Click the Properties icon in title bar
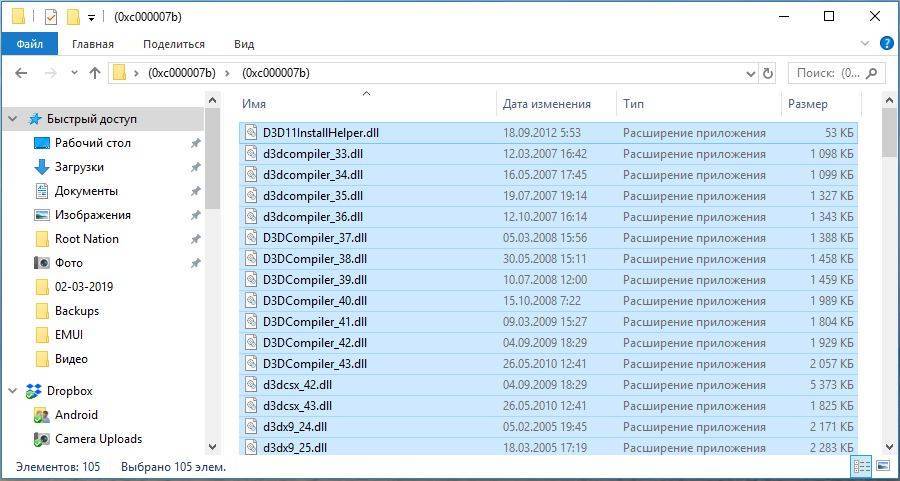Image resolution: width=900 pixels, height=481 pixels. click(51, 17)
